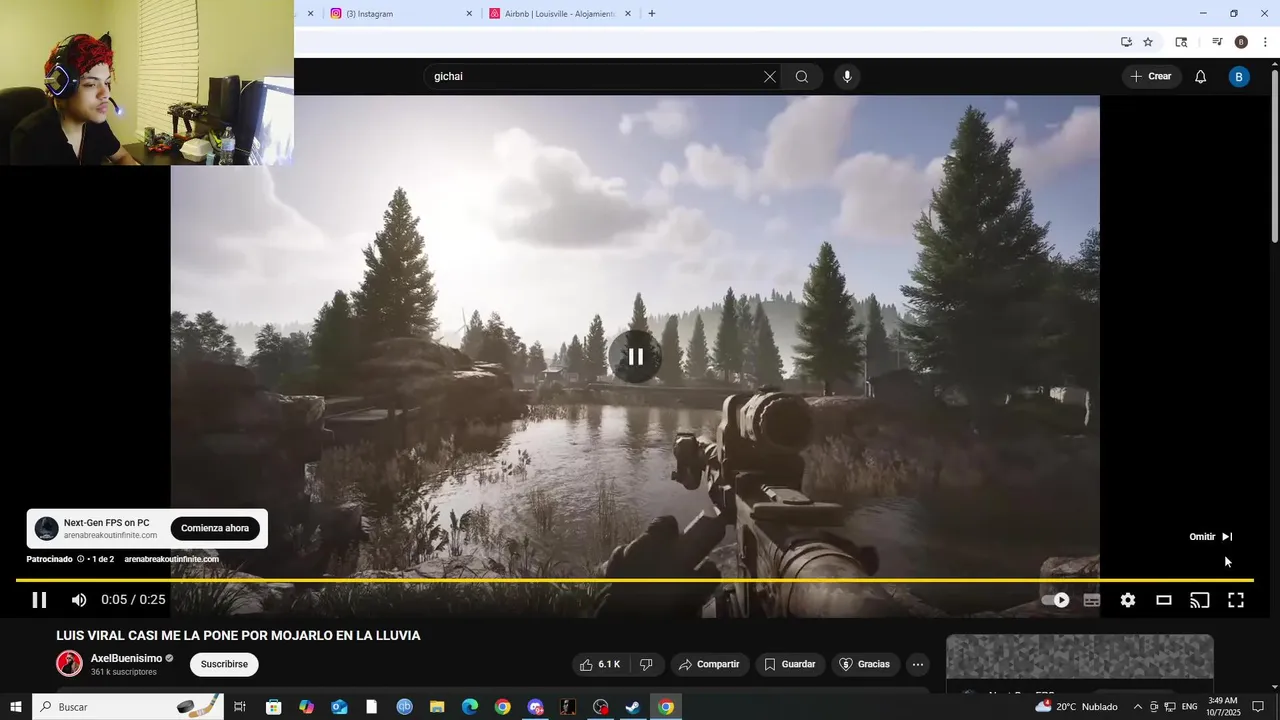This screenshot has width=1280, height=720.
Task: Click the taskbar Buscar search box
Action: click(128, 707)
